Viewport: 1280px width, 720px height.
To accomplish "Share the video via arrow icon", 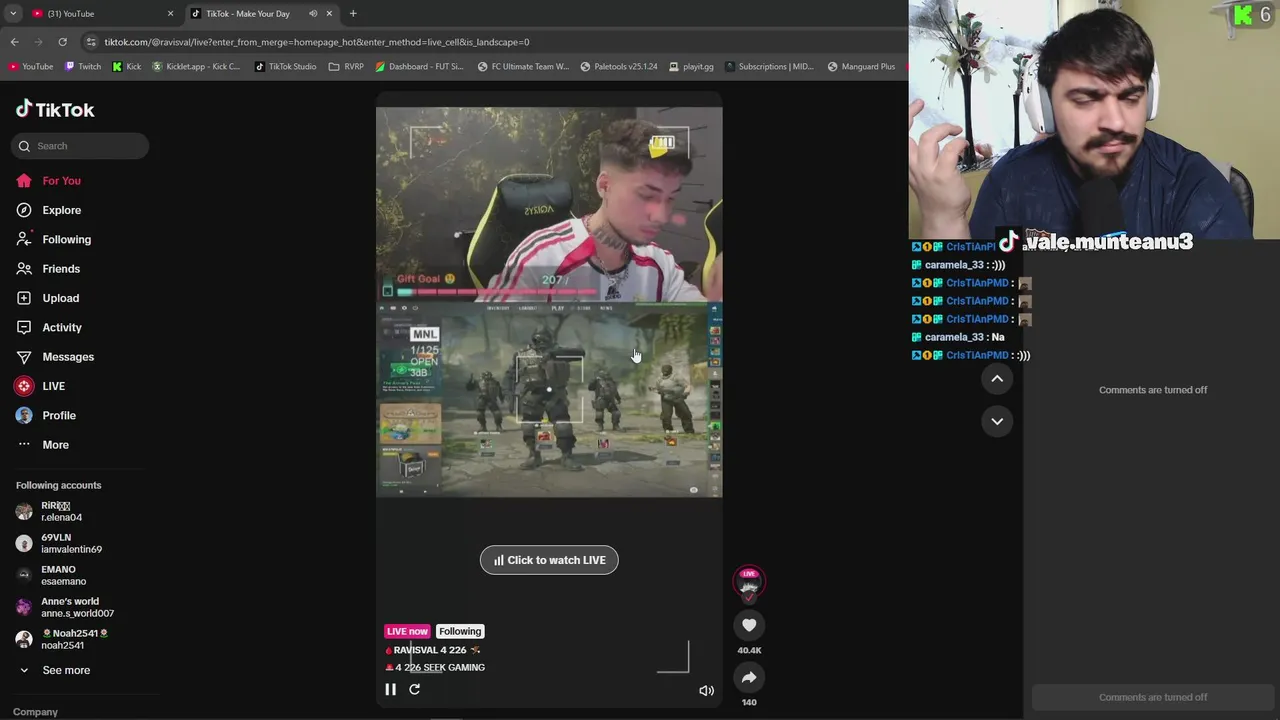I will click(x=749, y=677).
